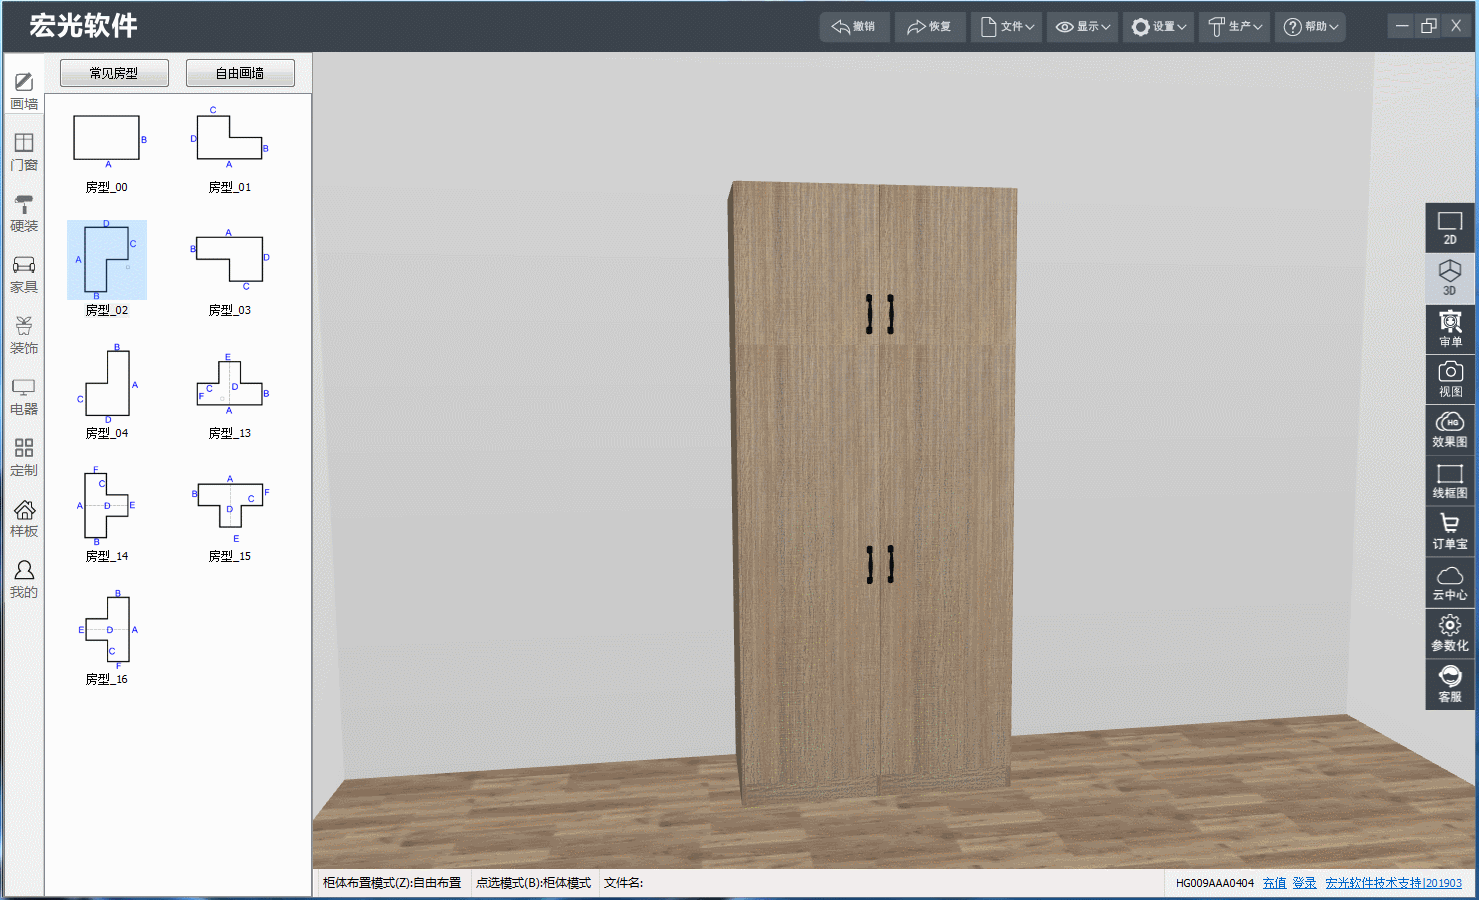Open the 帮助 help dropdown menu
Image resolution: width=1479 pixels, height=900 pixels.
[x=1310, y=27]
